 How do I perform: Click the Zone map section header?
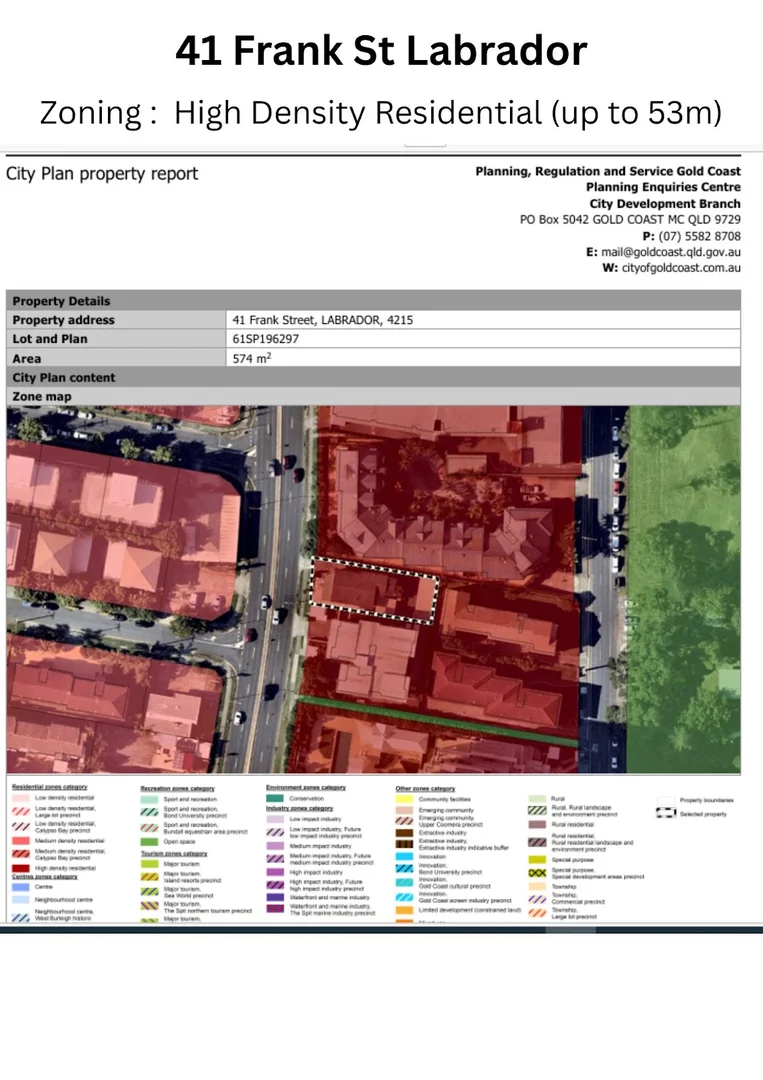[42, 397]
